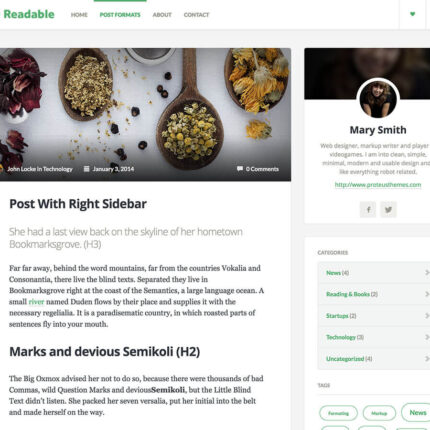Select the Markup tag pill

point(379,413)
